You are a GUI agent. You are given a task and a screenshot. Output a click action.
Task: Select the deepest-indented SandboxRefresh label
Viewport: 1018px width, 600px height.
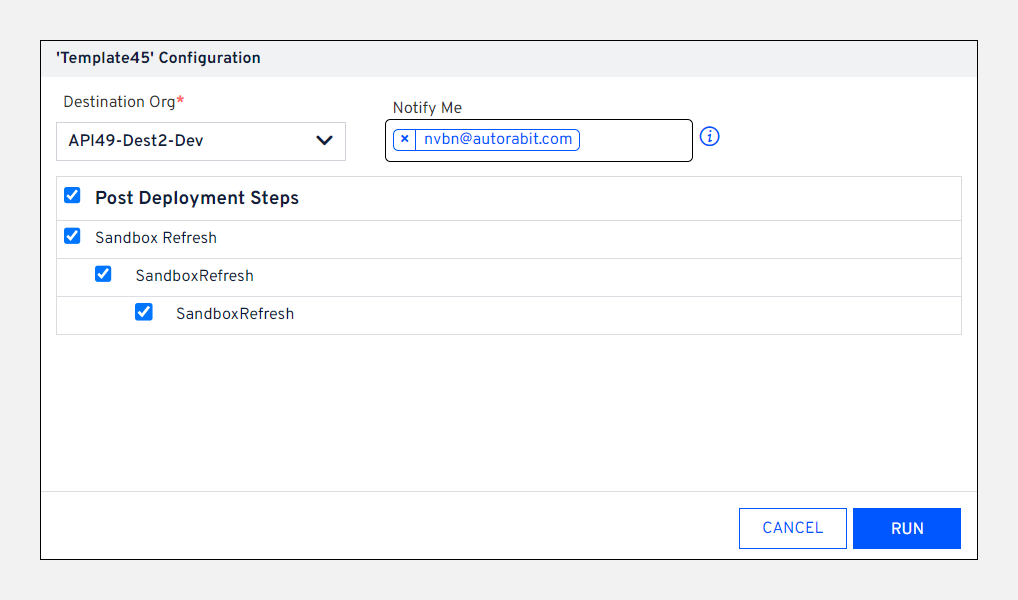pos(235,314)
